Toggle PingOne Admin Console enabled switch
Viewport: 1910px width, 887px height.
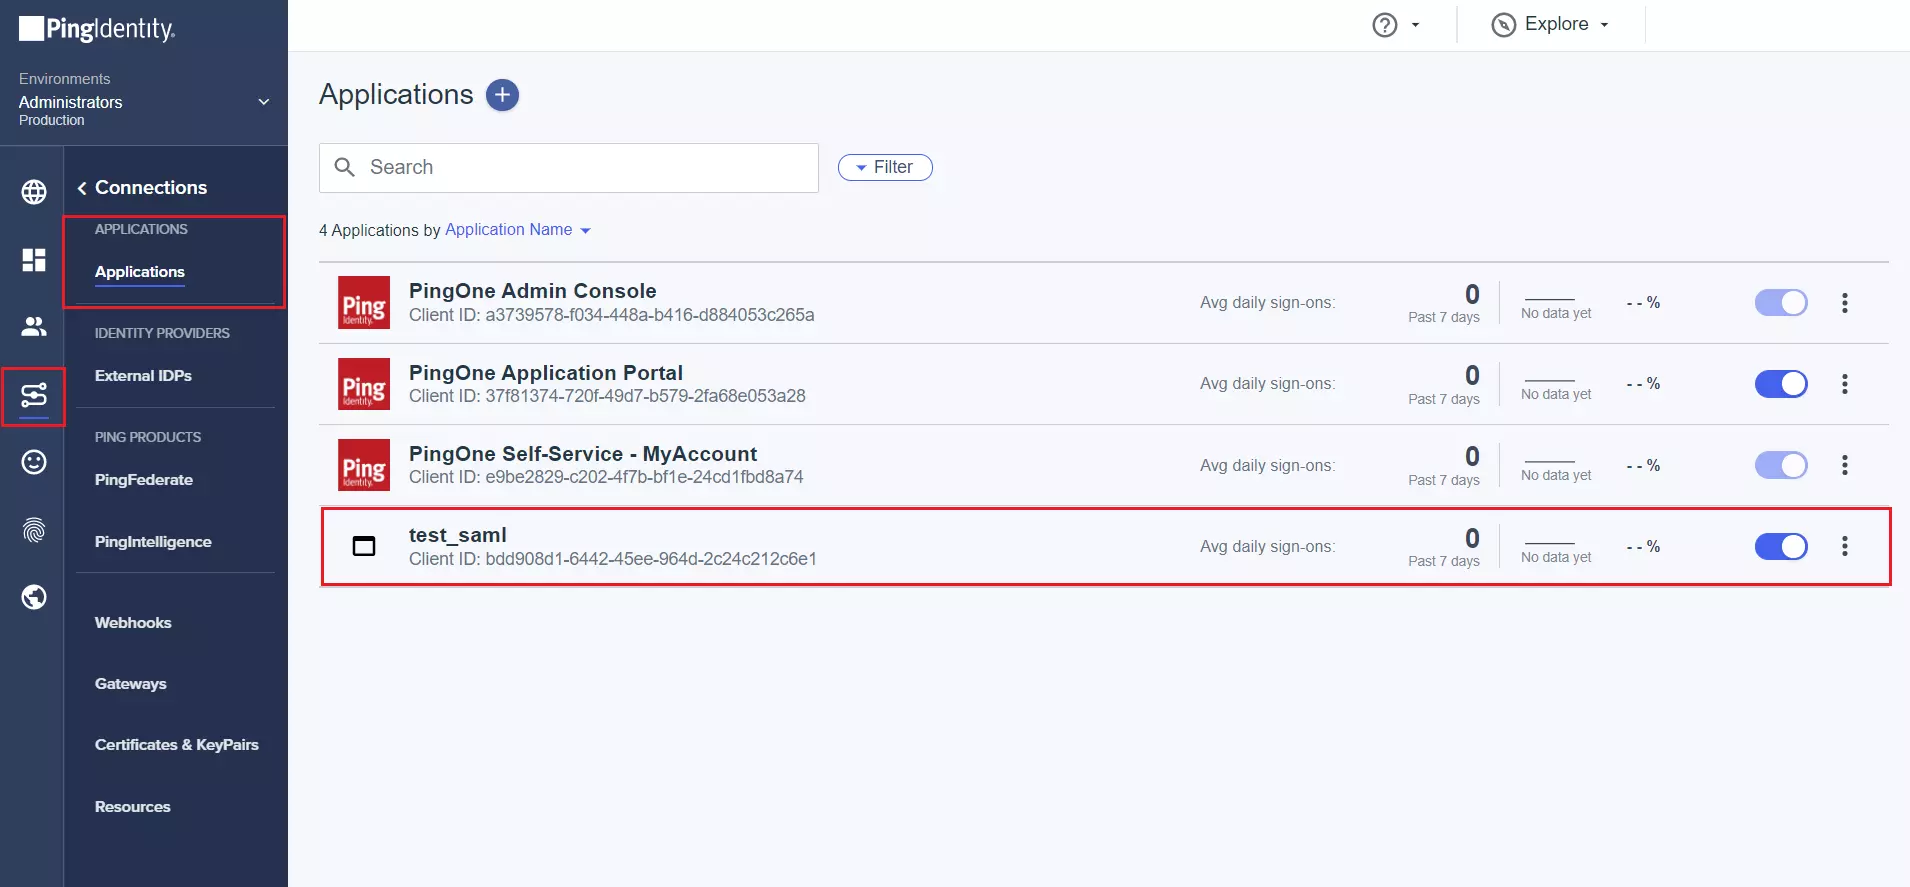[1781, 303]
